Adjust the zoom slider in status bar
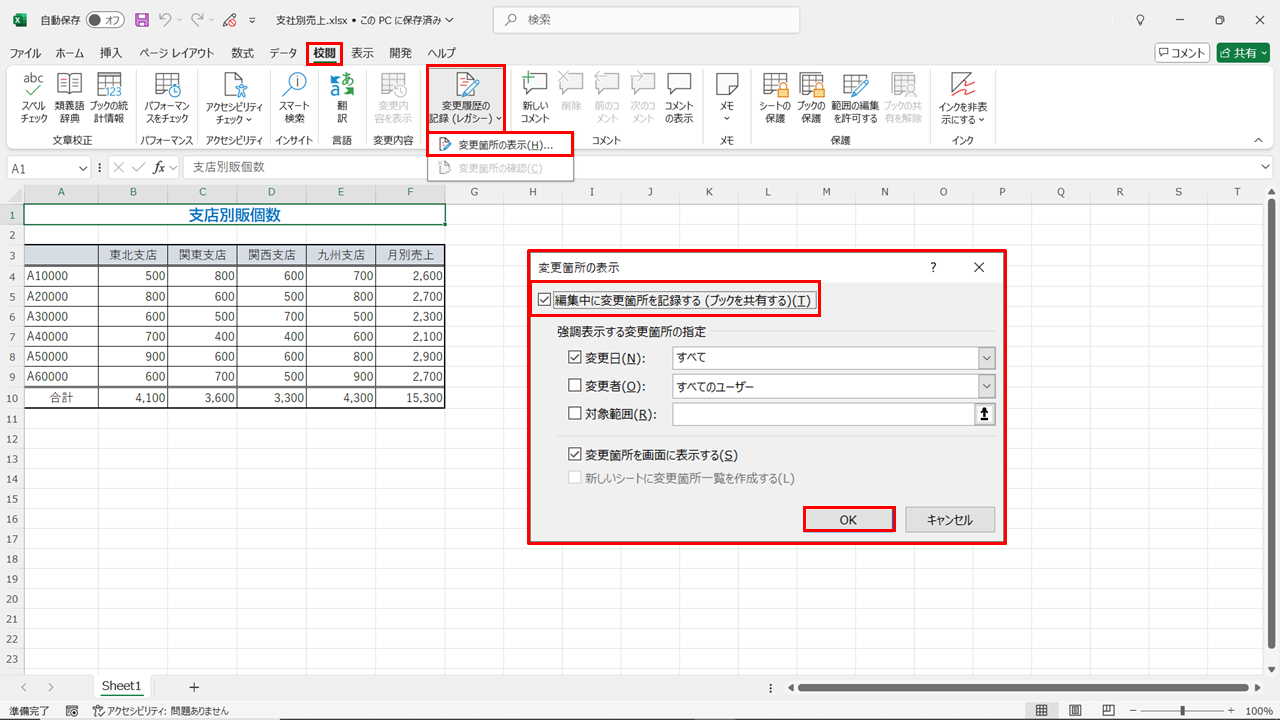This screenshot has width=1280, height=720. tap(1183, 711)
